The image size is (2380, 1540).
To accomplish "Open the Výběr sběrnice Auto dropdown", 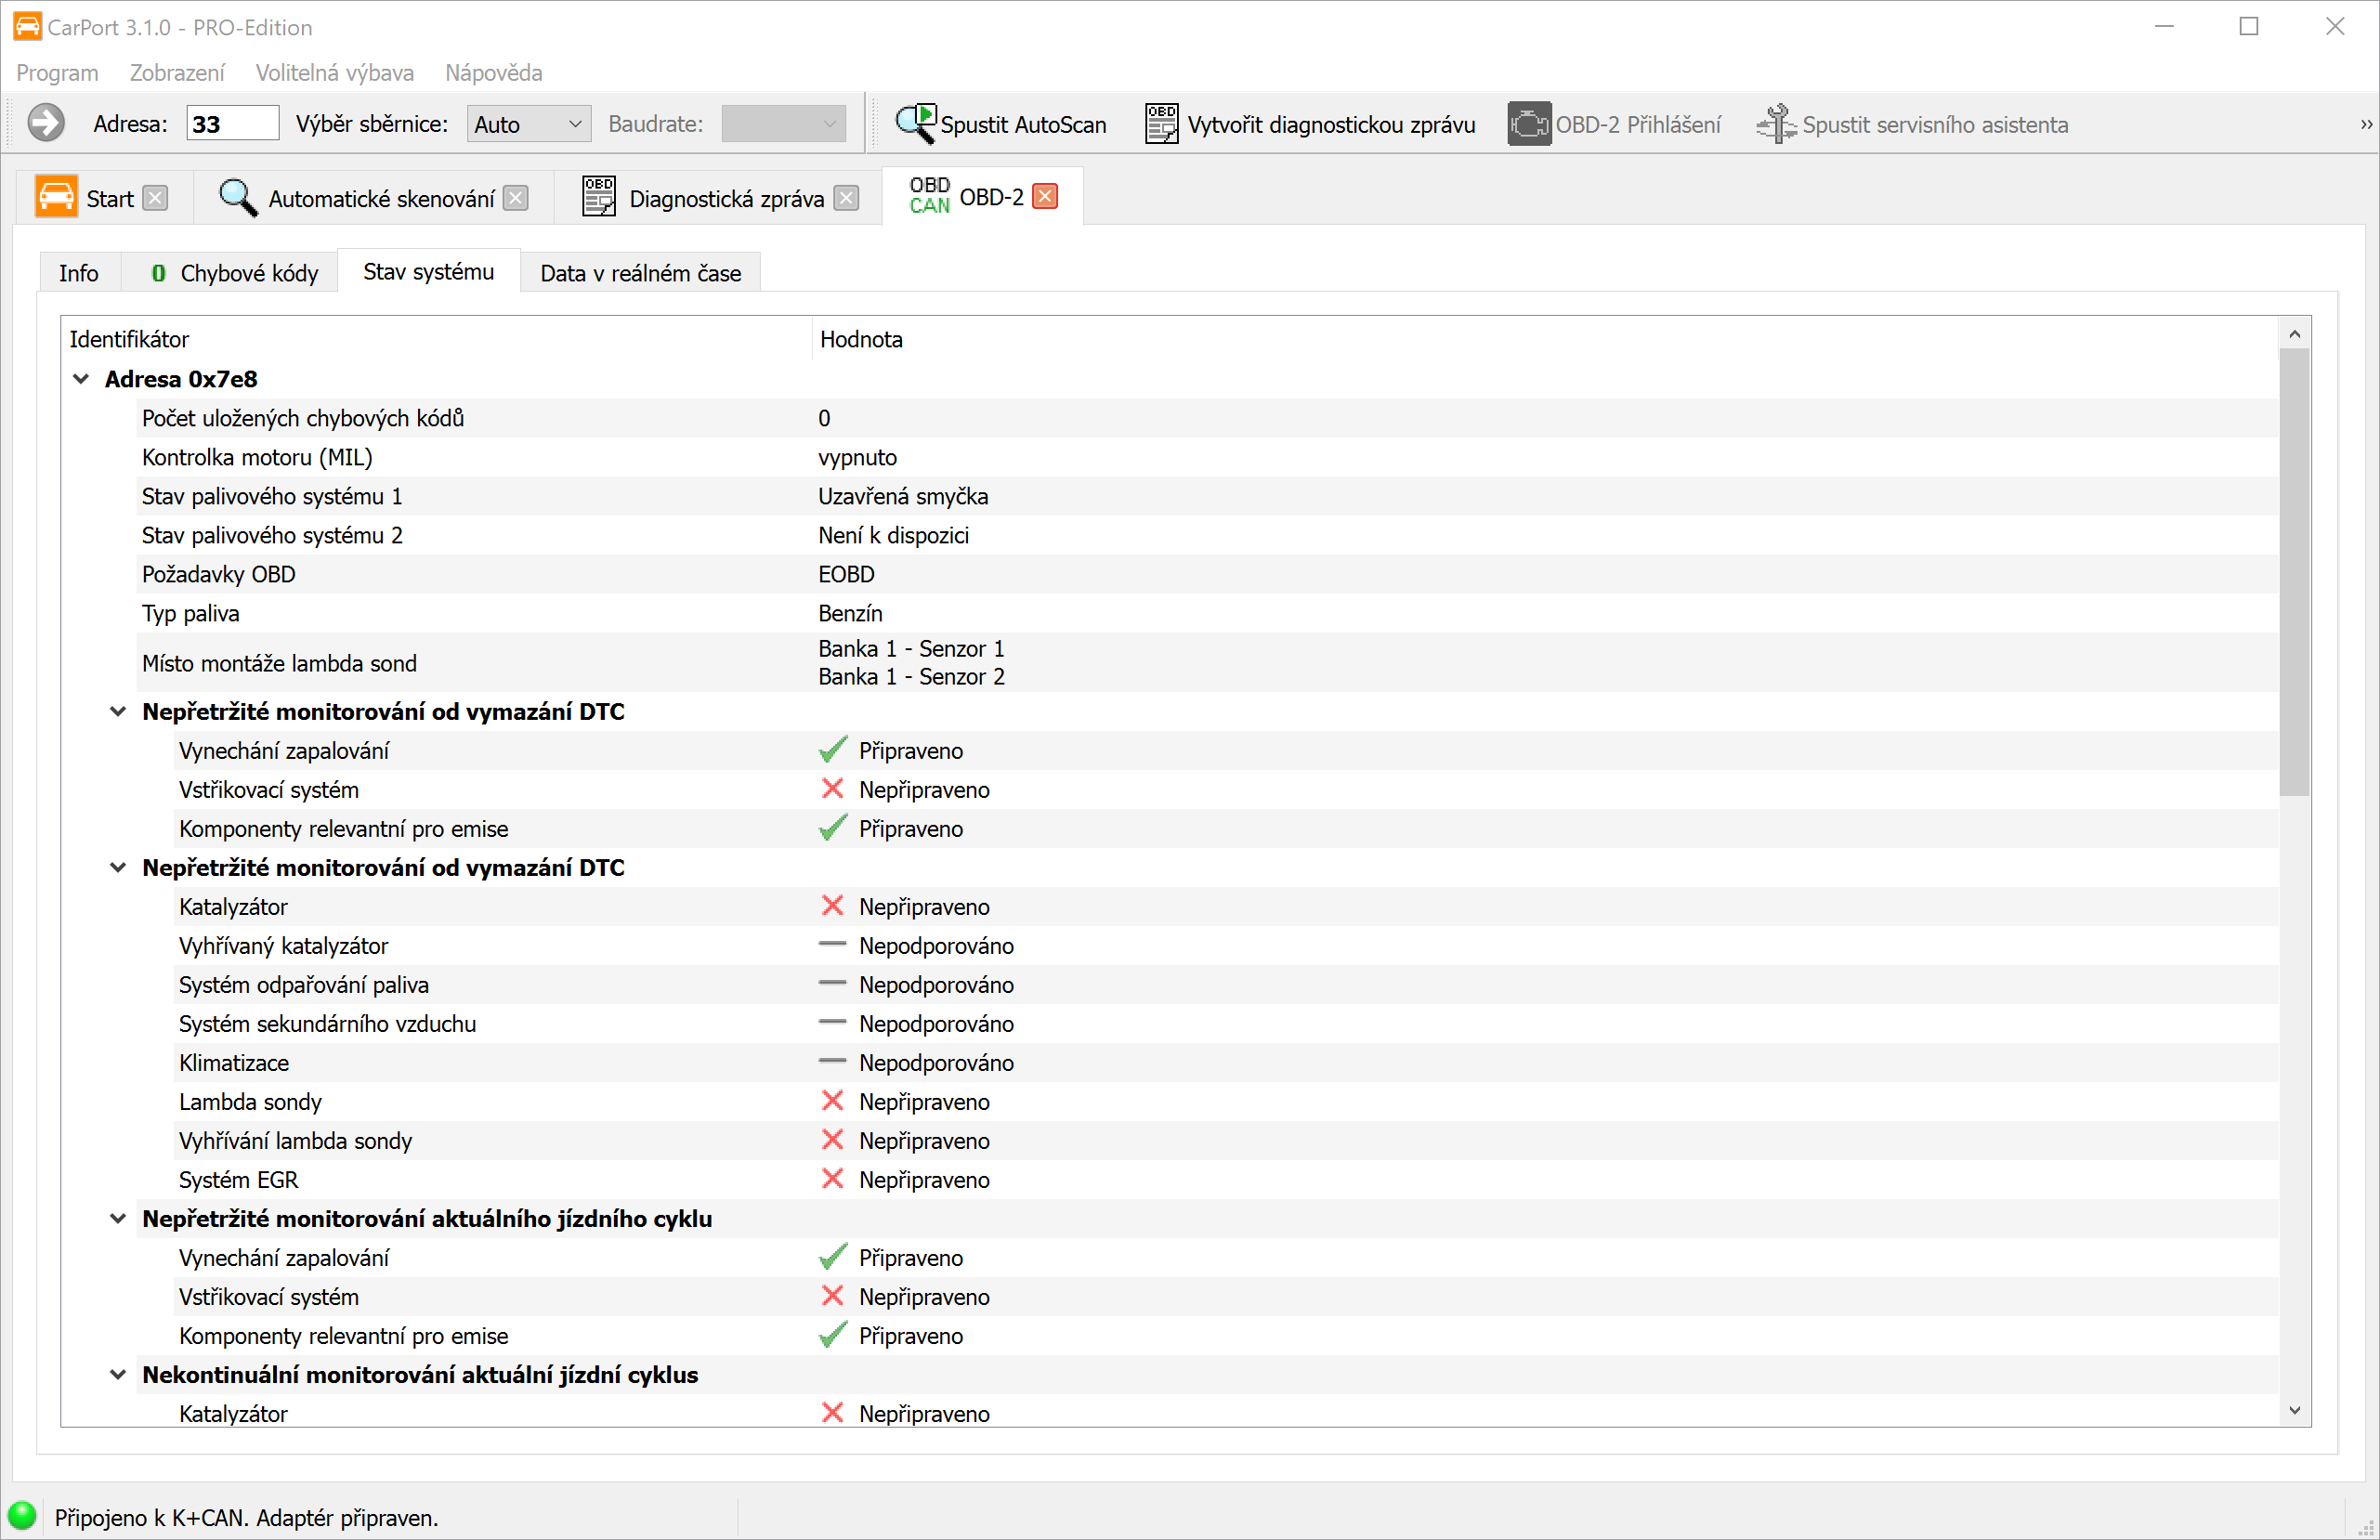I will pyautogui.click(x=529, y=124).
